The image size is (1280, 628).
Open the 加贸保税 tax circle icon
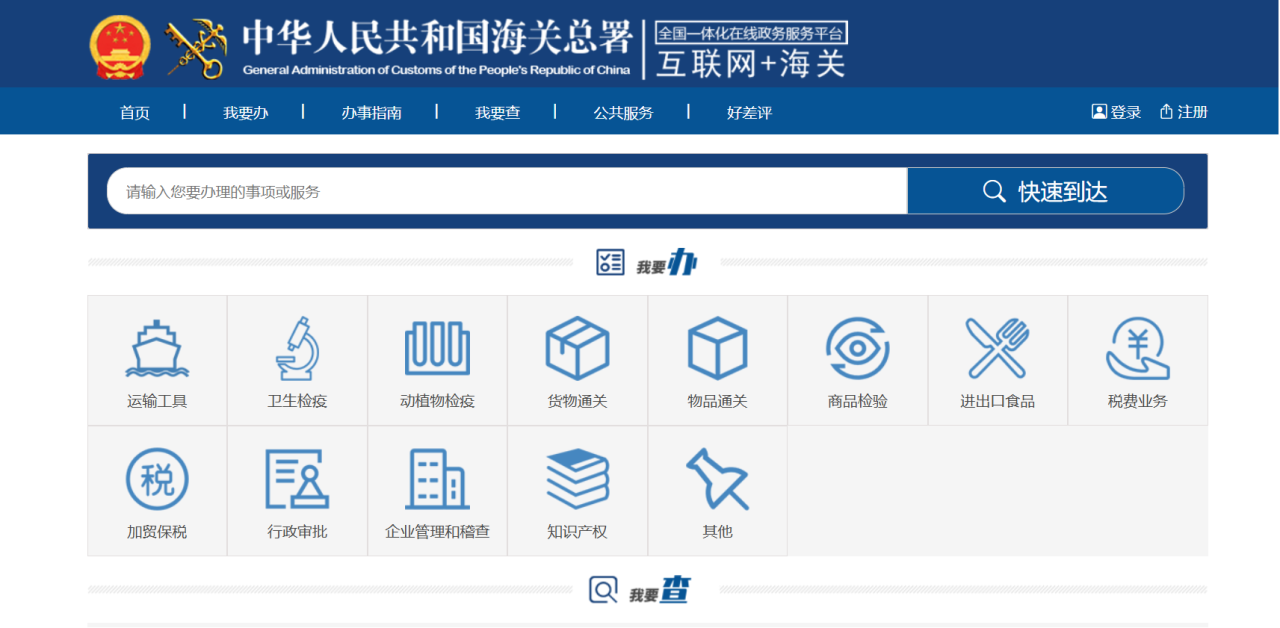coord(157,479)
